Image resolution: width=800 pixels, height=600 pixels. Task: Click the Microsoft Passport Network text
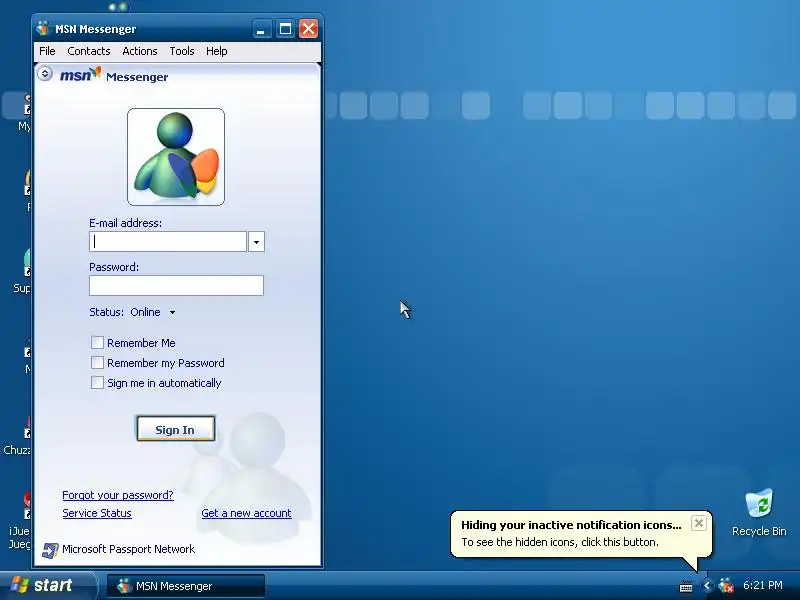pos(129,549)
